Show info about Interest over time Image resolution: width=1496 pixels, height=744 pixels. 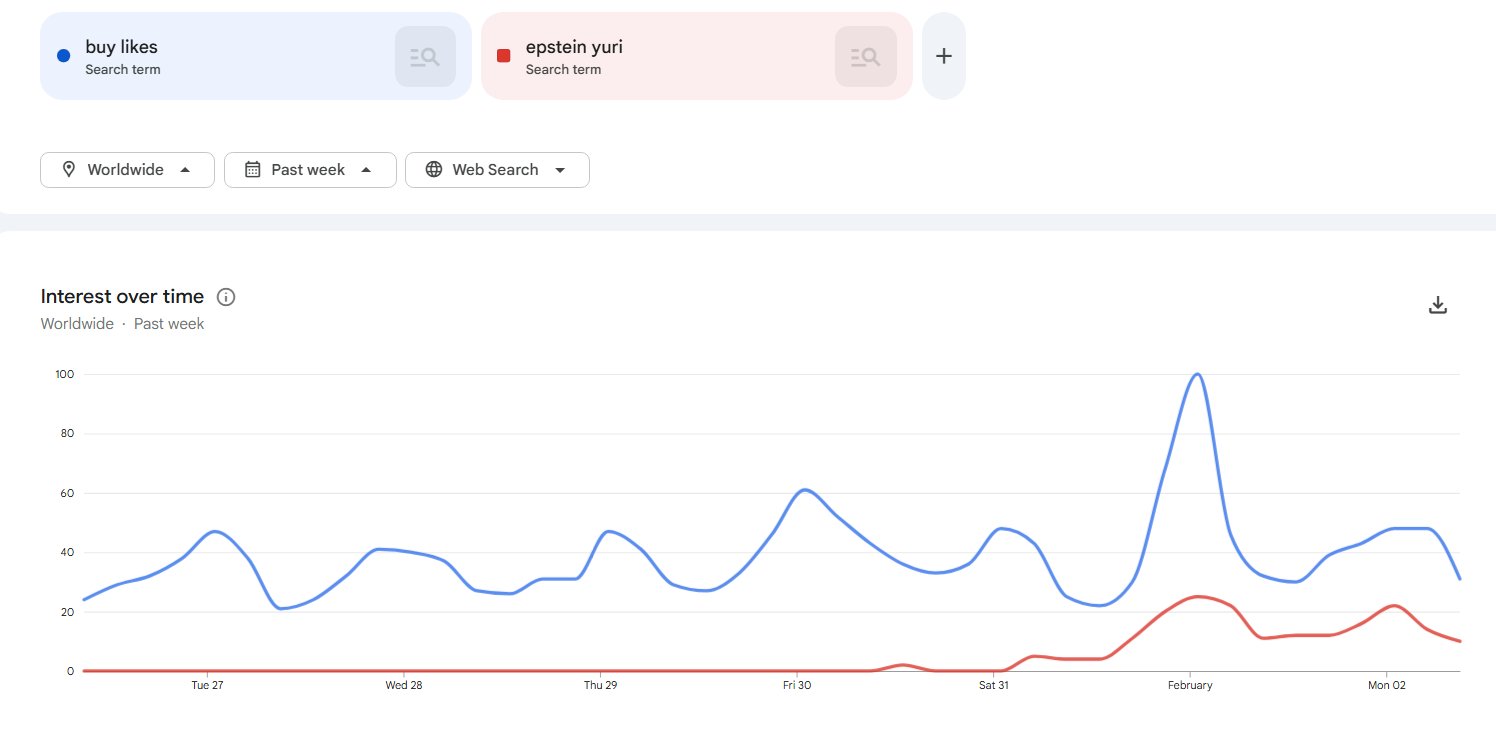coord(226,297)
